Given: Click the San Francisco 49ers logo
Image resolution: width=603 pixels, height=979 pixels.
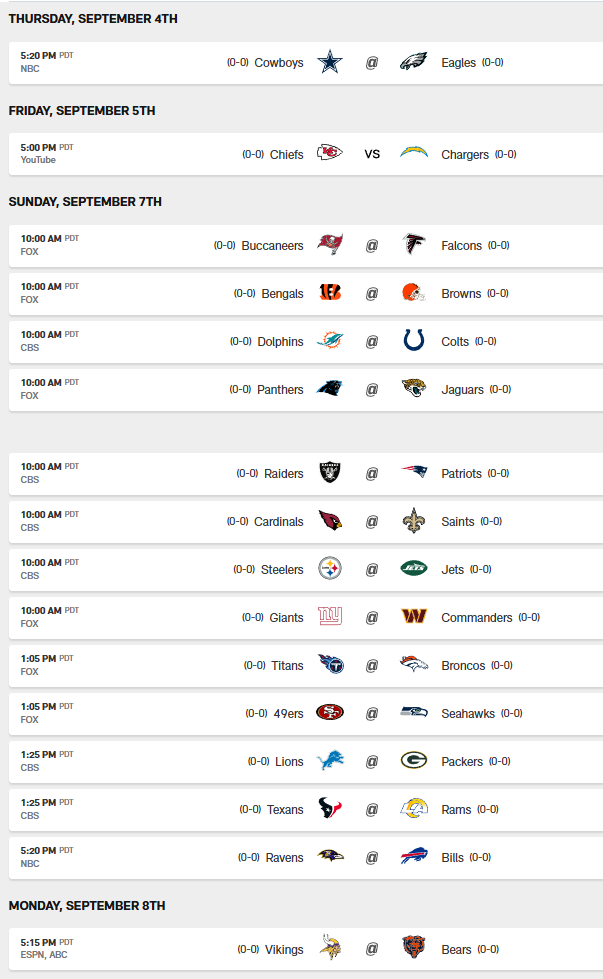Looking at the screenshot, I should [330, 713].
